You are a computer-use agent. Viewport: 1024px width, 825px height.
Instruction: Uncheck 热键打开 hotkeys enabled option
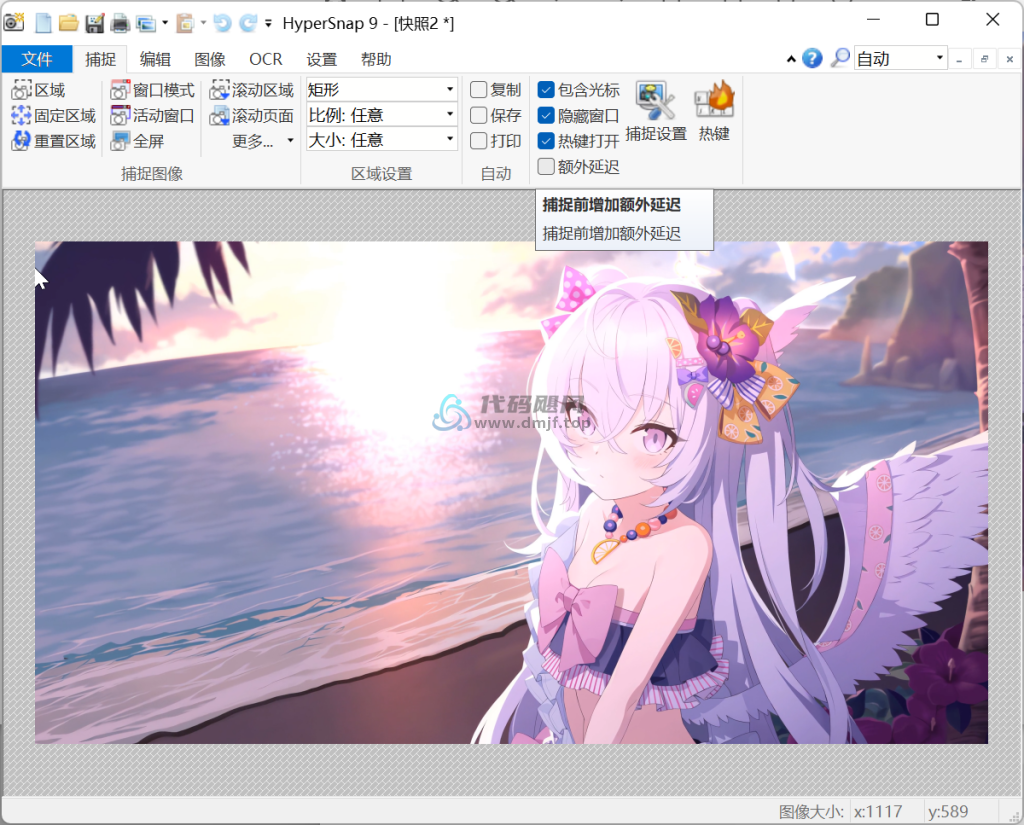[x=546, y=141]
